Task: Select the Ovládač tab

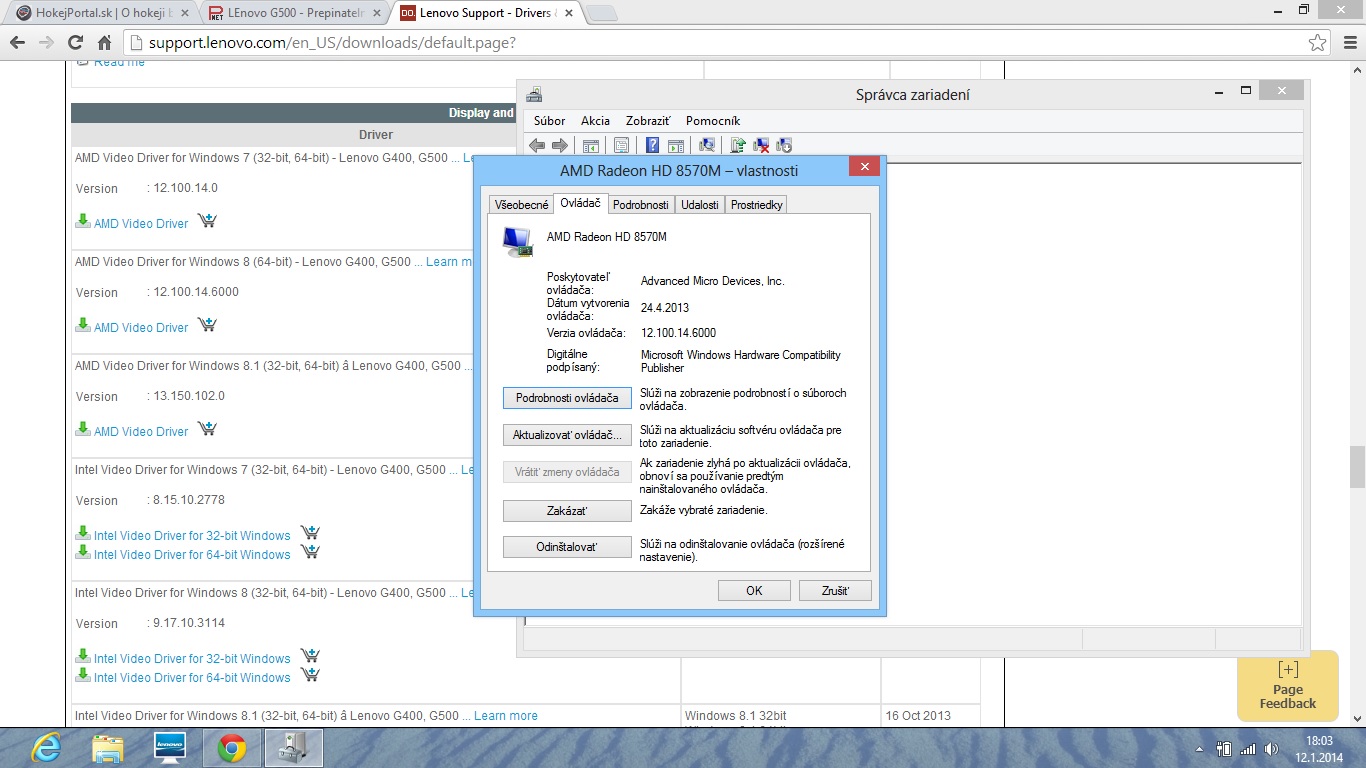Action: tap(581, 203)
